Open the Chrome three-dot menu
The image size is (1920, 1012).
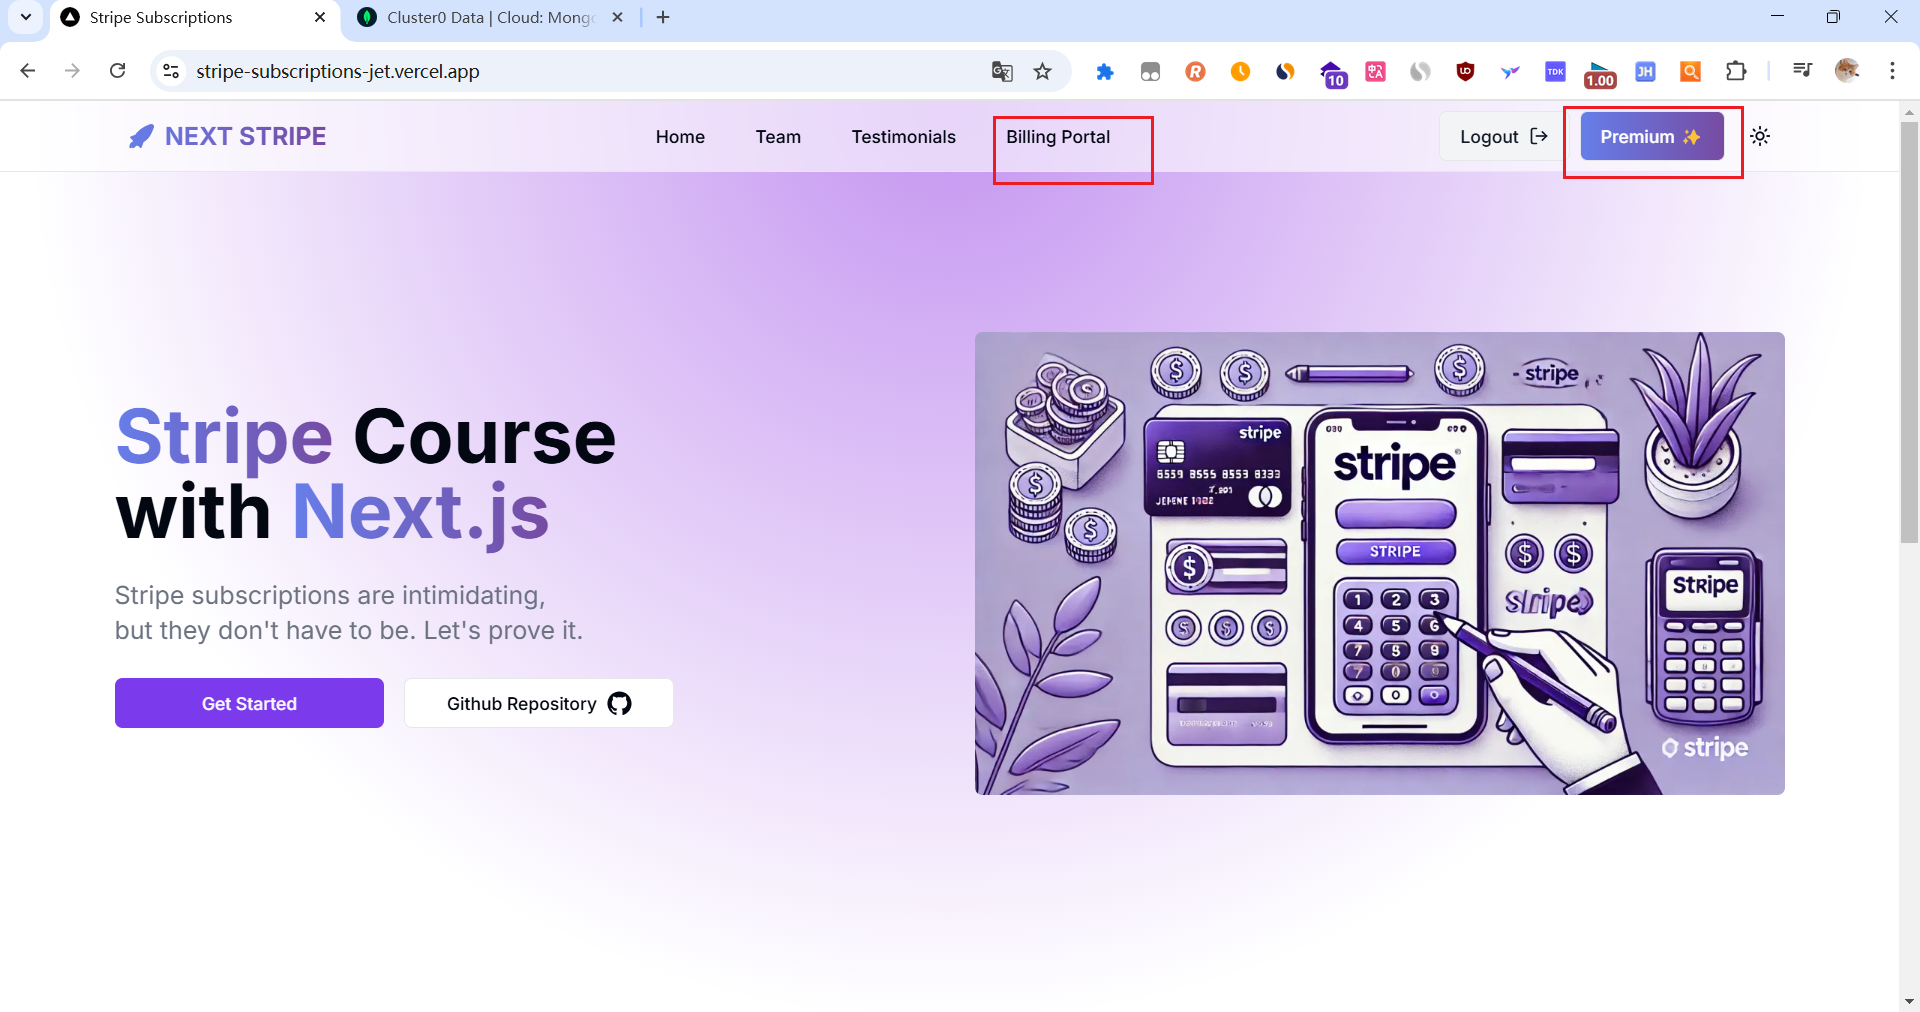click(1892, 71)
